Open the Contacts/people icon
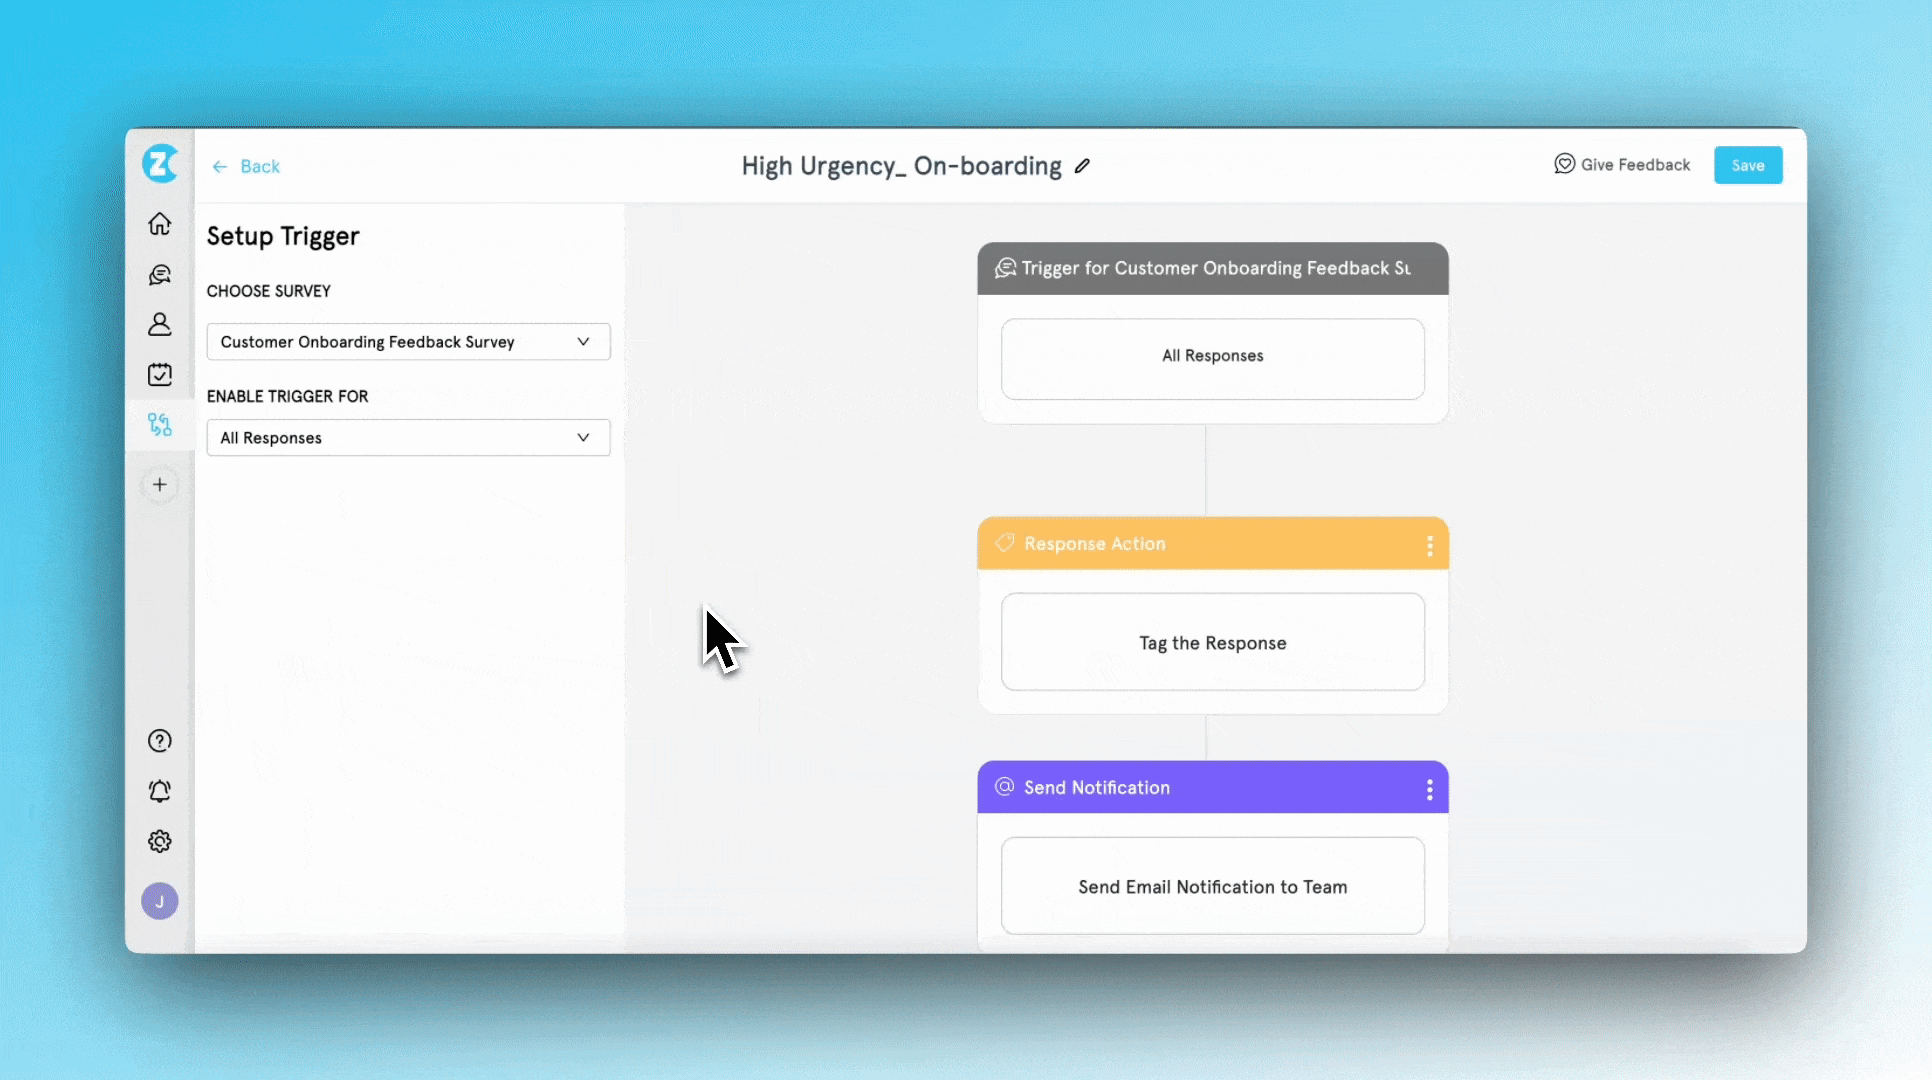Viewport: 1932px width, 1080px height. coord(159,324)
